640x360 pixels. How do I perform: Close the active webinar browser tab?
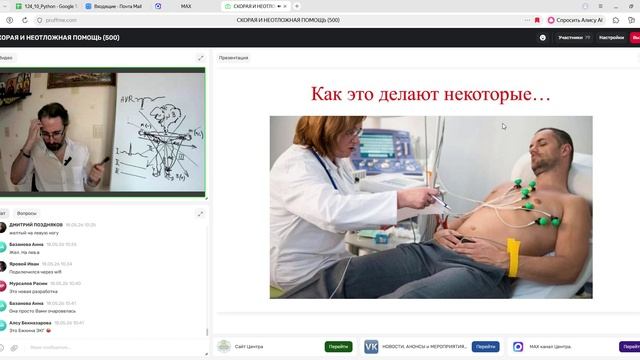click(285, 6)
